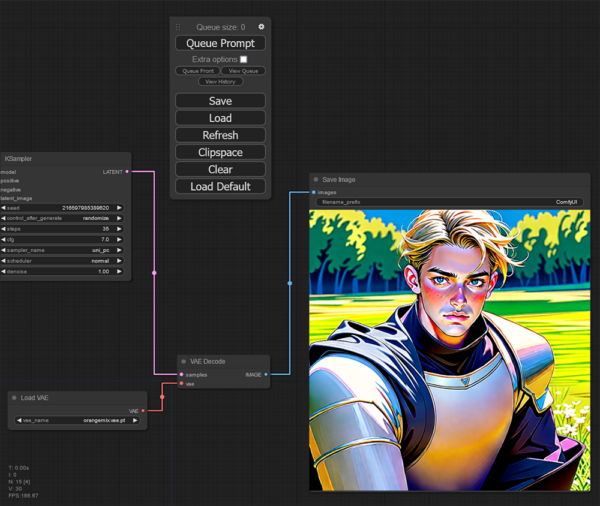Click the queue panel drag handle
The image size is (600, 506).
pyautogui.click(x=178, y=27)
